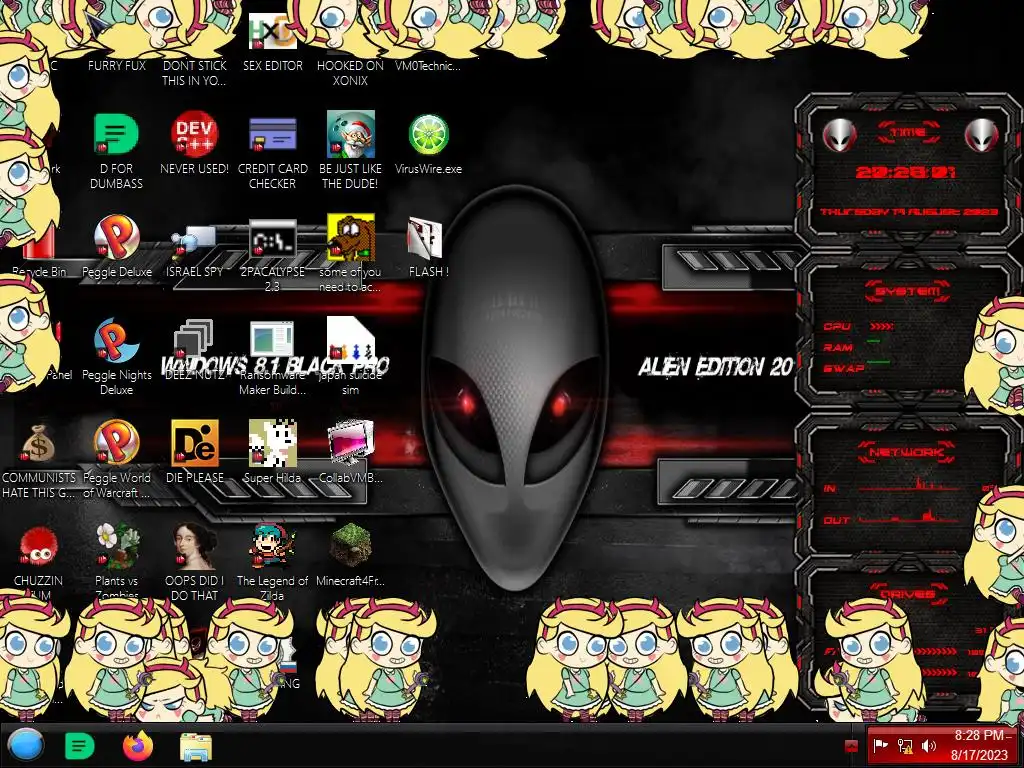Viewport: 1024px width, 768px height.
Task: Click the DRIVES widget header
Action: tap(908, 594)
